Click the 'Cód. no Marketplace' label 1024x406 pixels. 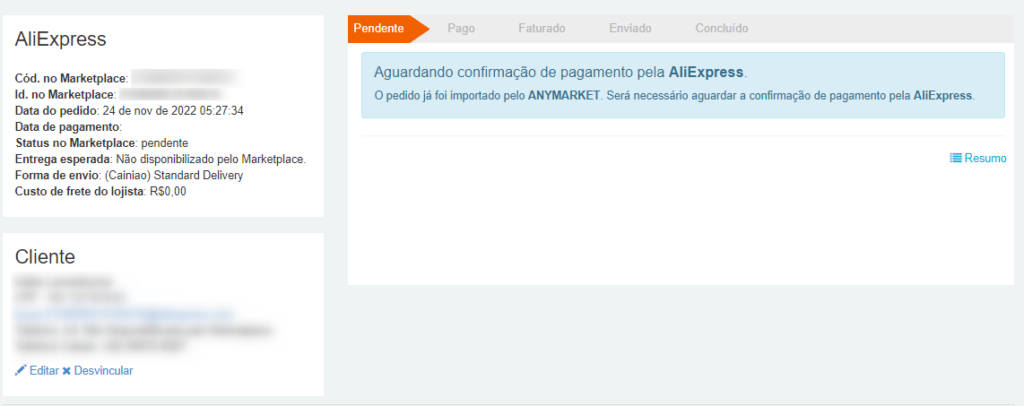coord(71,78)
